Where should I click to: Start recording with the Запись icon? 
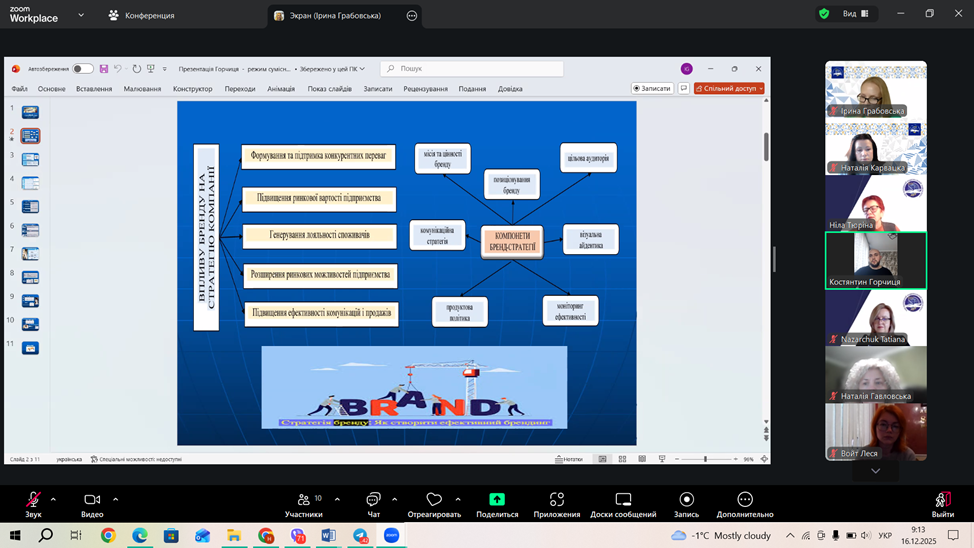pyautogui.click(x=686, y=499)
